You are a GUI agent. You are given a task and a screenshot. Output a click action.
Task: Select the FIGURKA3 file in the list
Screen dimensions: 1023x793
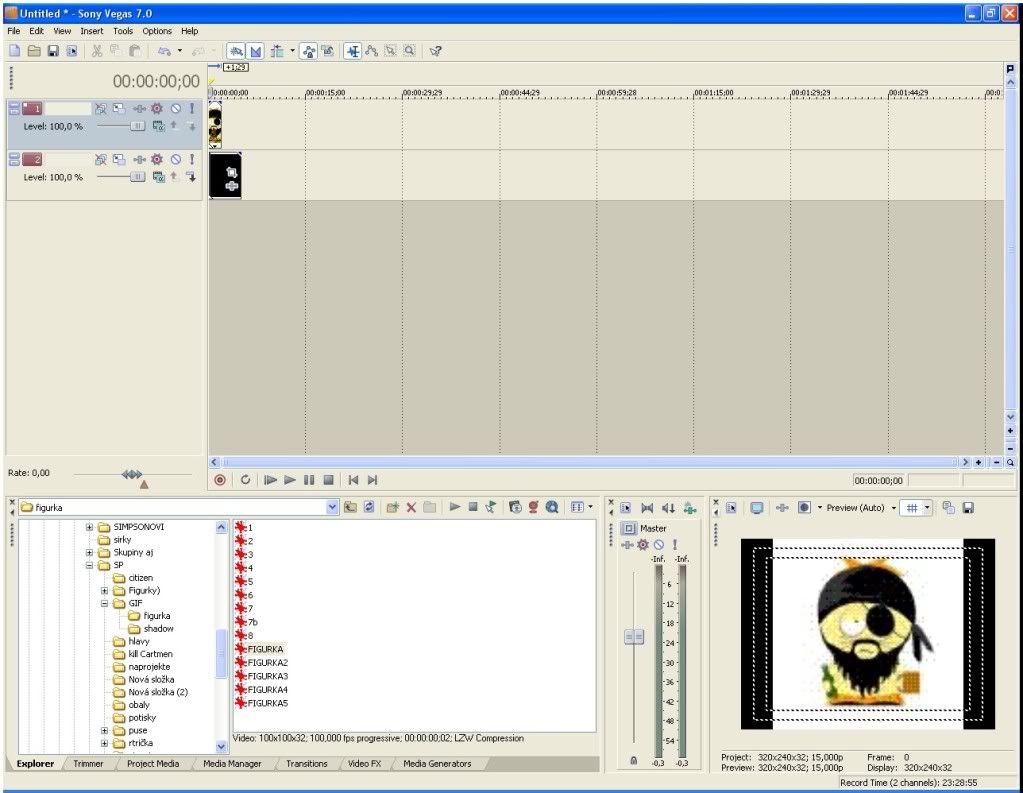pyautogui.click(x=267, y=676)
